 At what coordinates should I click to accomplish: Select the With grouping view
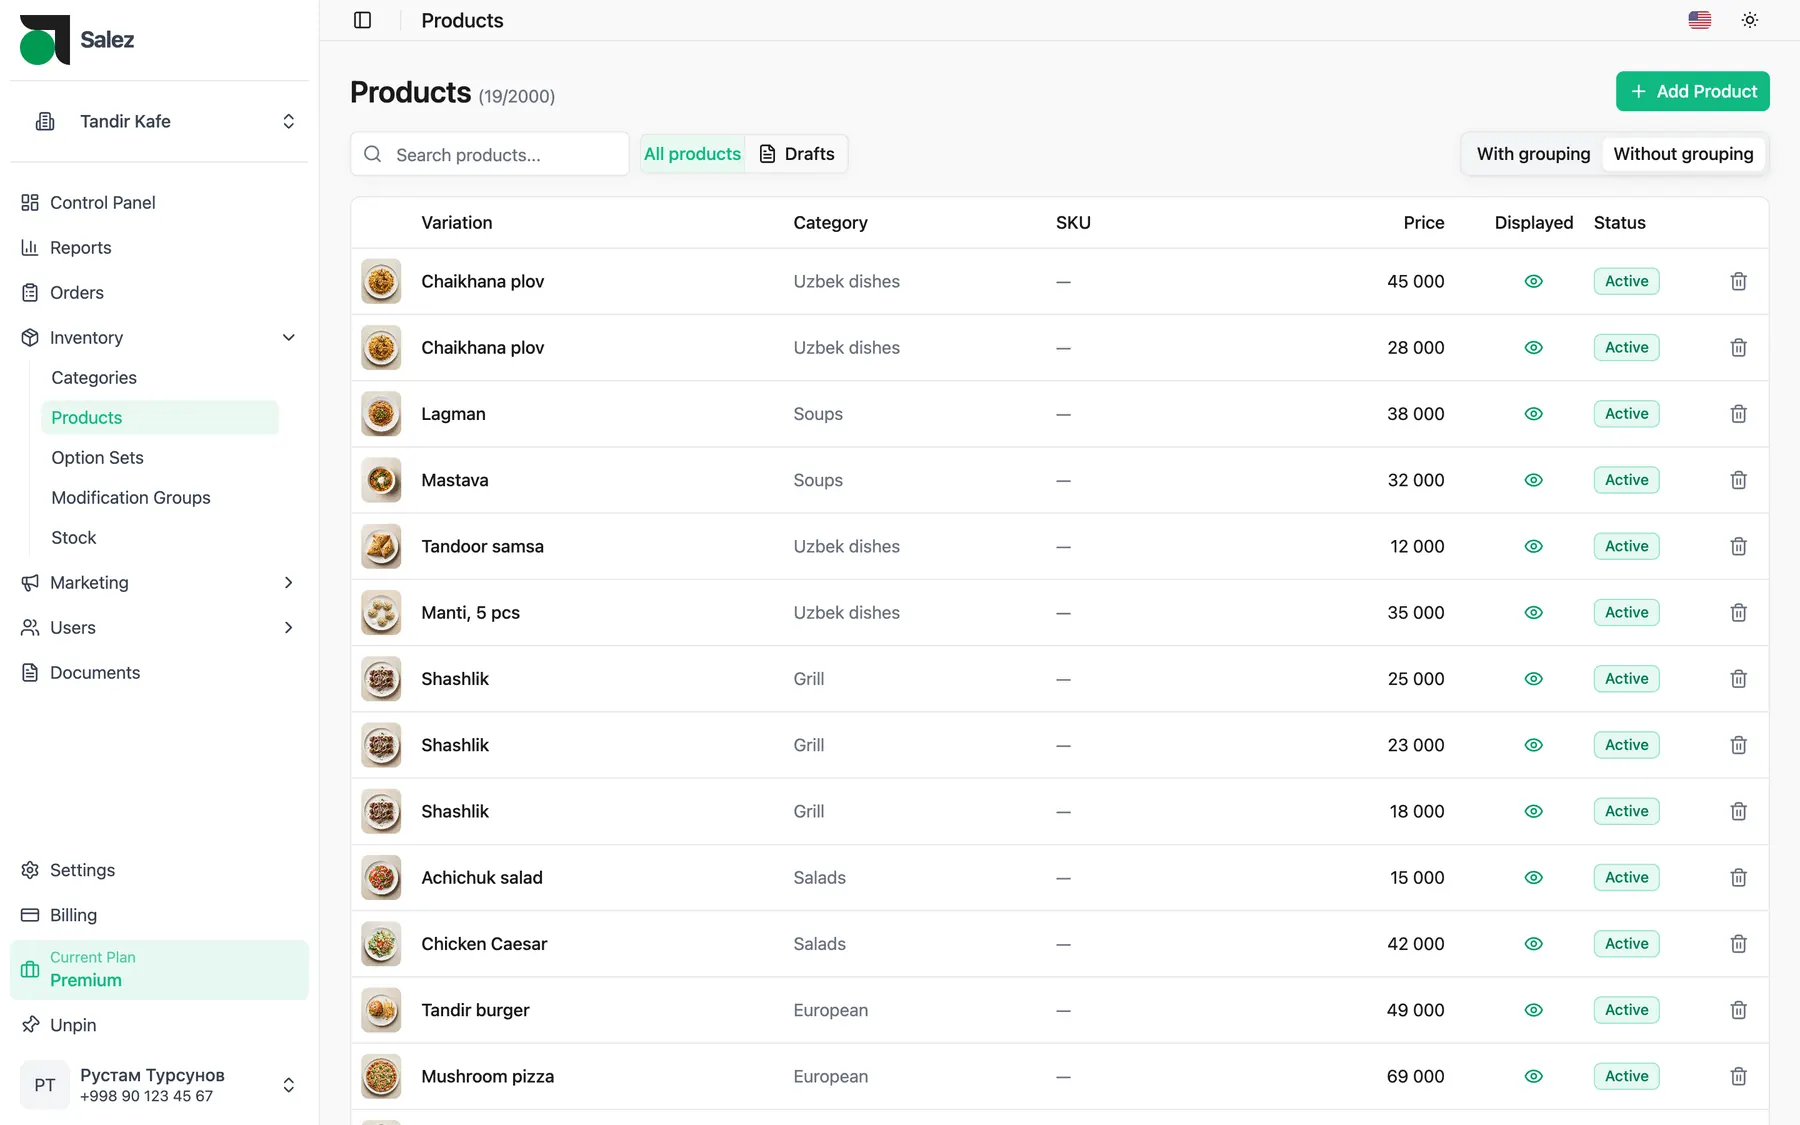tap(1533, 154)
